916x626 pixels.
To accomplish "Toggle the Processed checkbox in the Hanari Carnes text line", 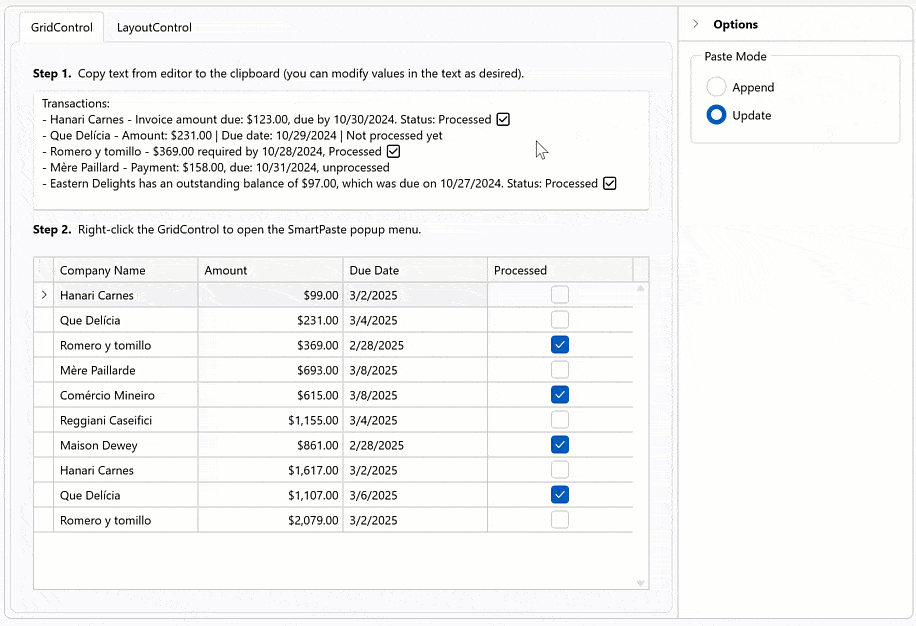I will (503, 118).
